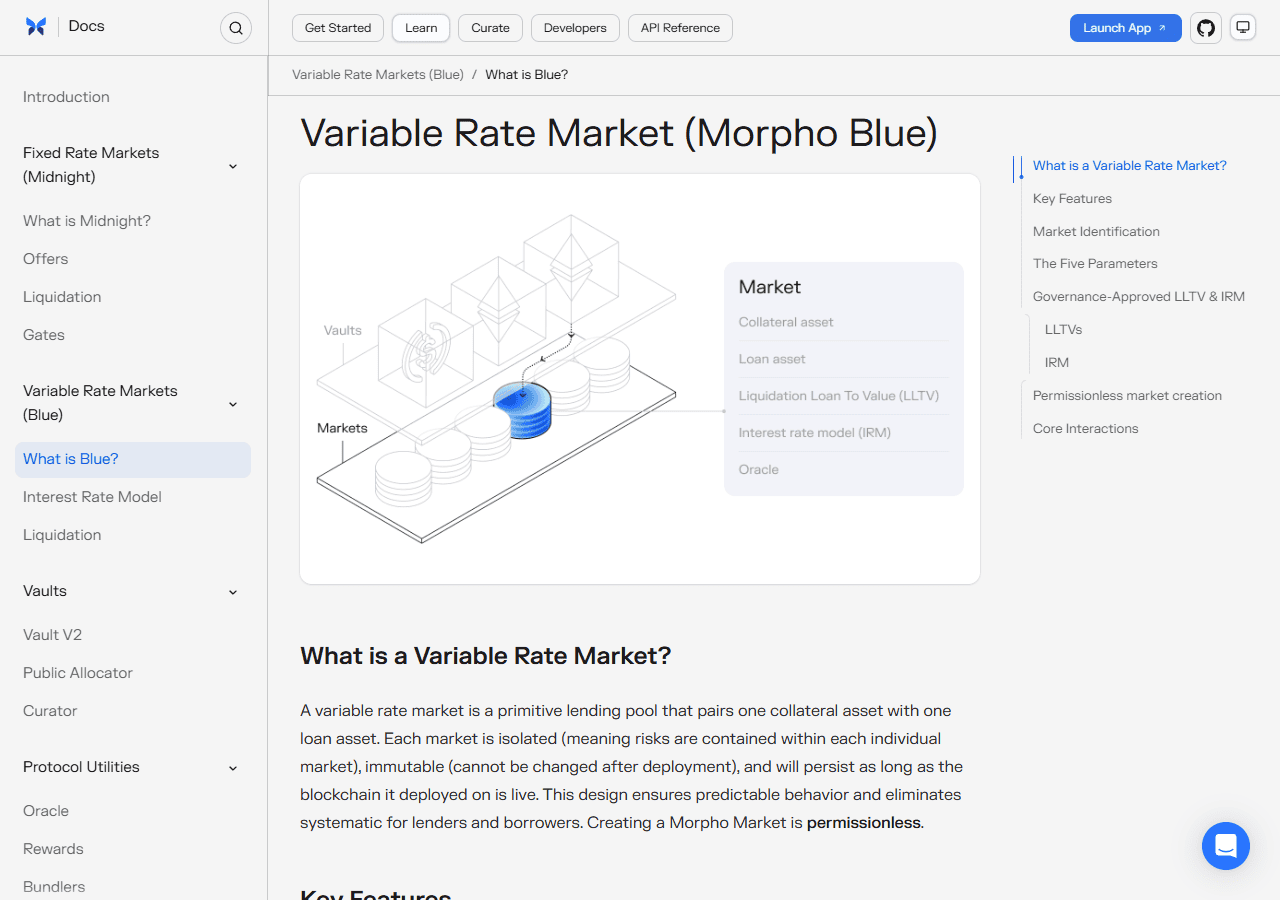Jump to Key Features section

coord(1072,199)
